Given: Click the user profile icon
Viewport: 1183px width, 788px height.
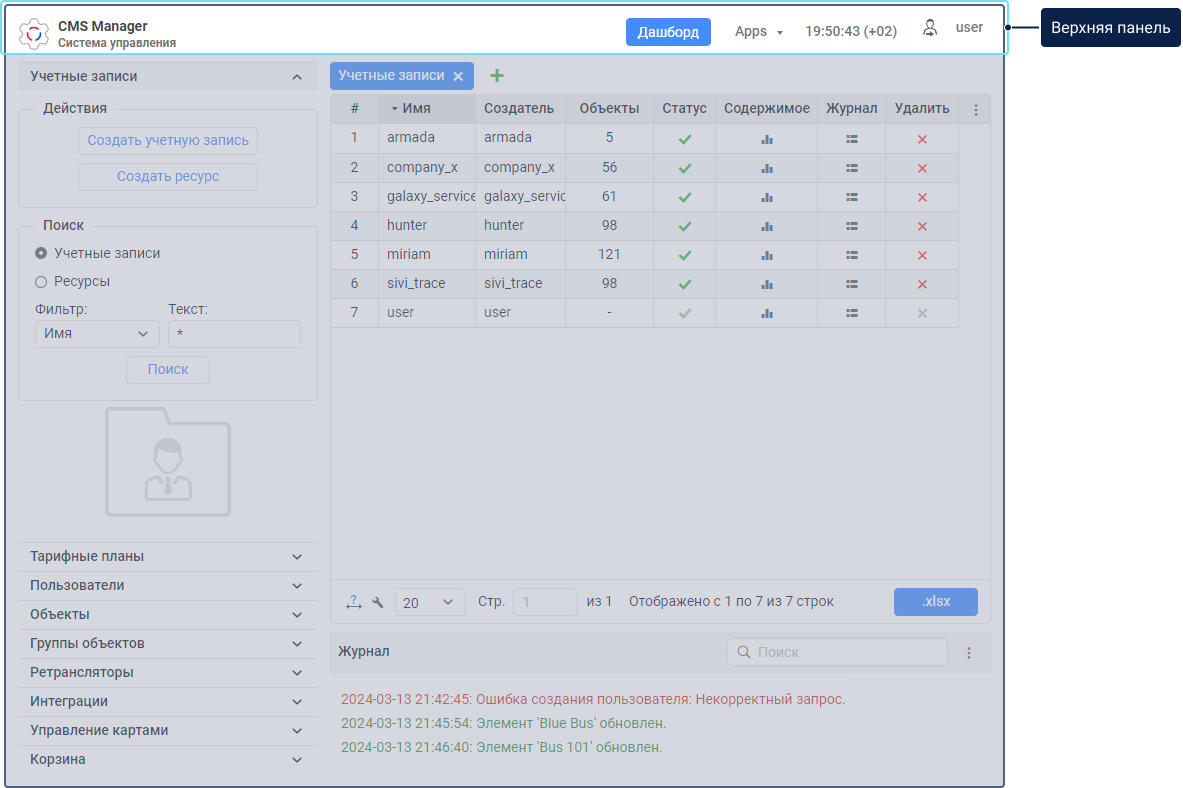Looking at the screenshot, I should 930,29.
